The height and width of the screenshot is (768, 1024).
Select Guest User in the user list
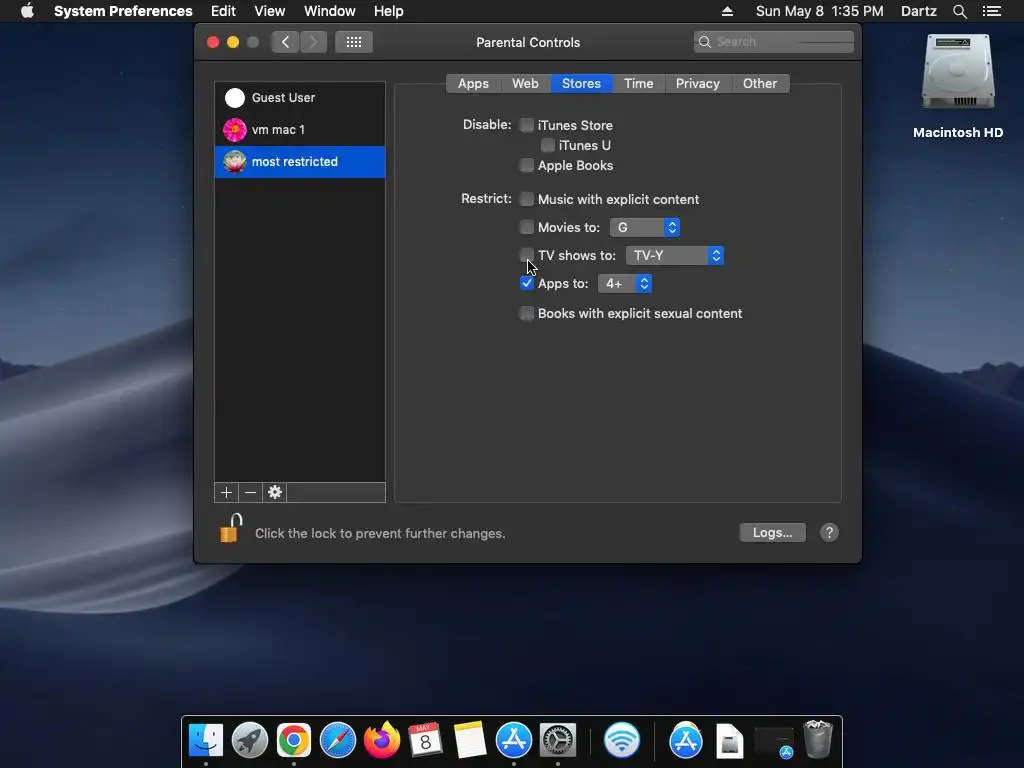tap(300, 97)
